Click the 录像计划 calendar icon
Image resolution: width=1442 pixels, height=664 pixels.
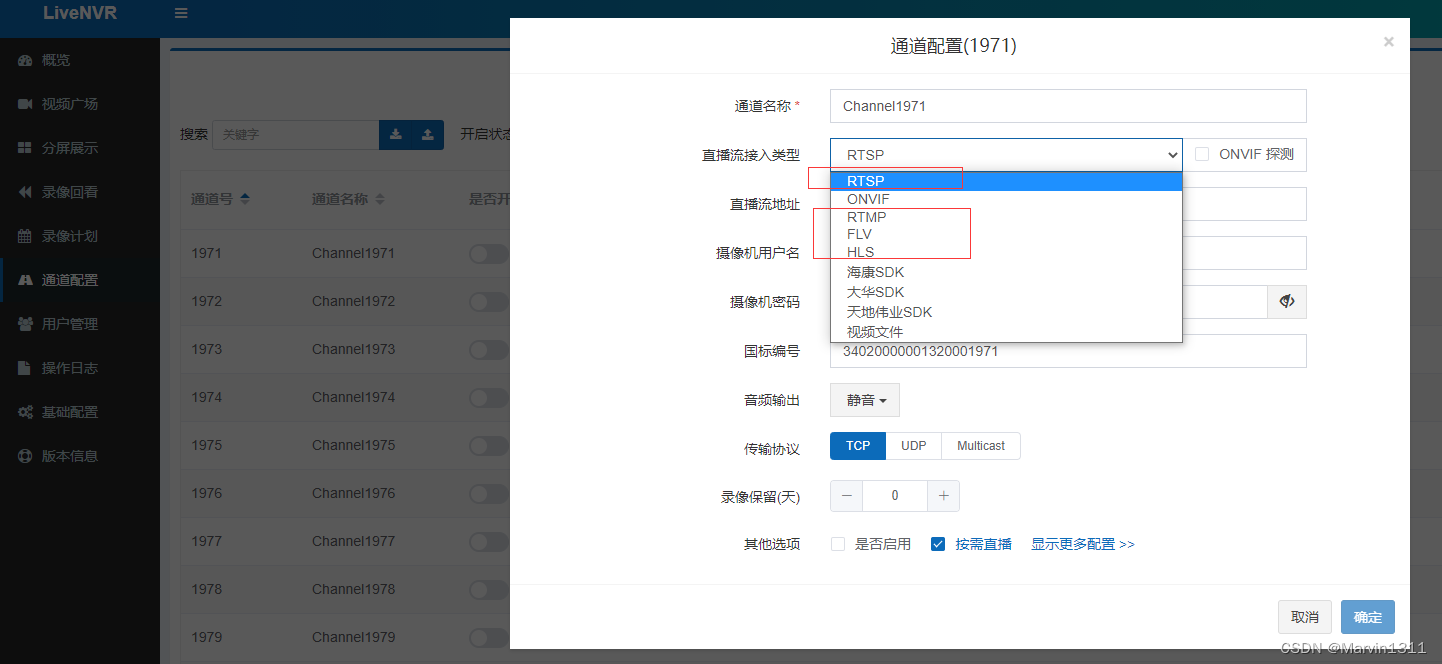click(x=25, y=236)
